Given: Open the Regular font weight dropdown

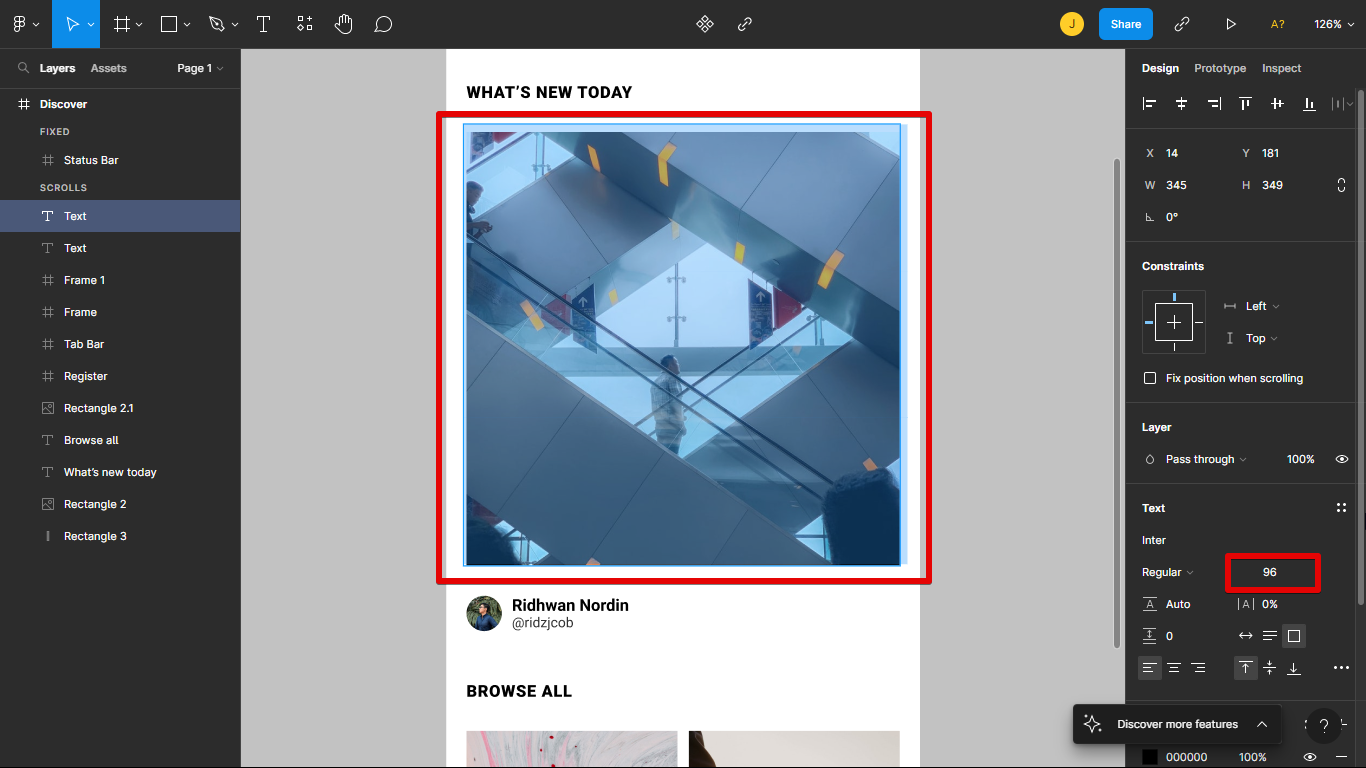Looking at the screenshot, I should pos(1168,572).
